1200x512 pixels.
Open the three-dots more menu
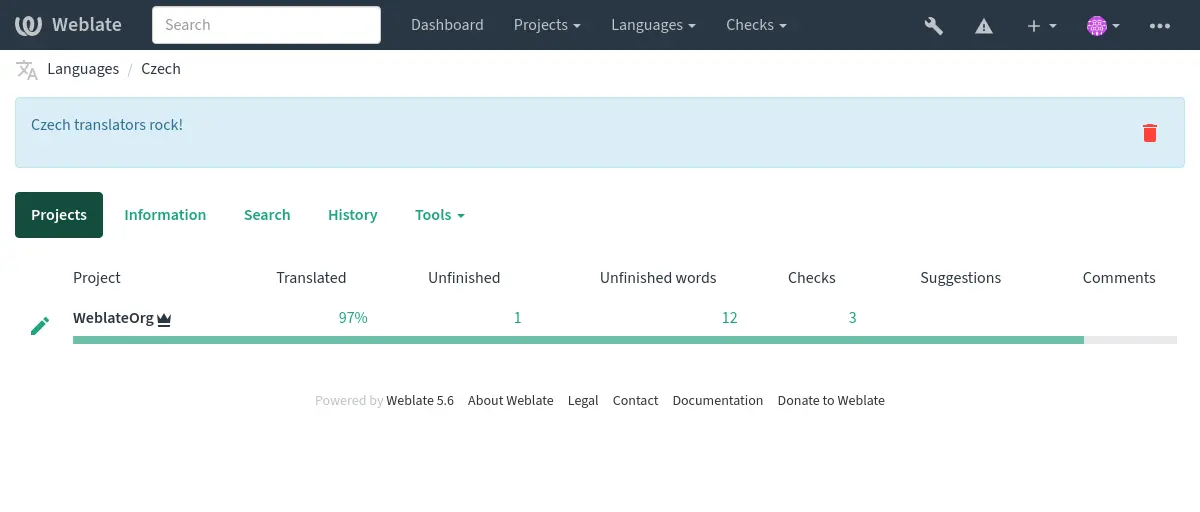click(1160, 26)
